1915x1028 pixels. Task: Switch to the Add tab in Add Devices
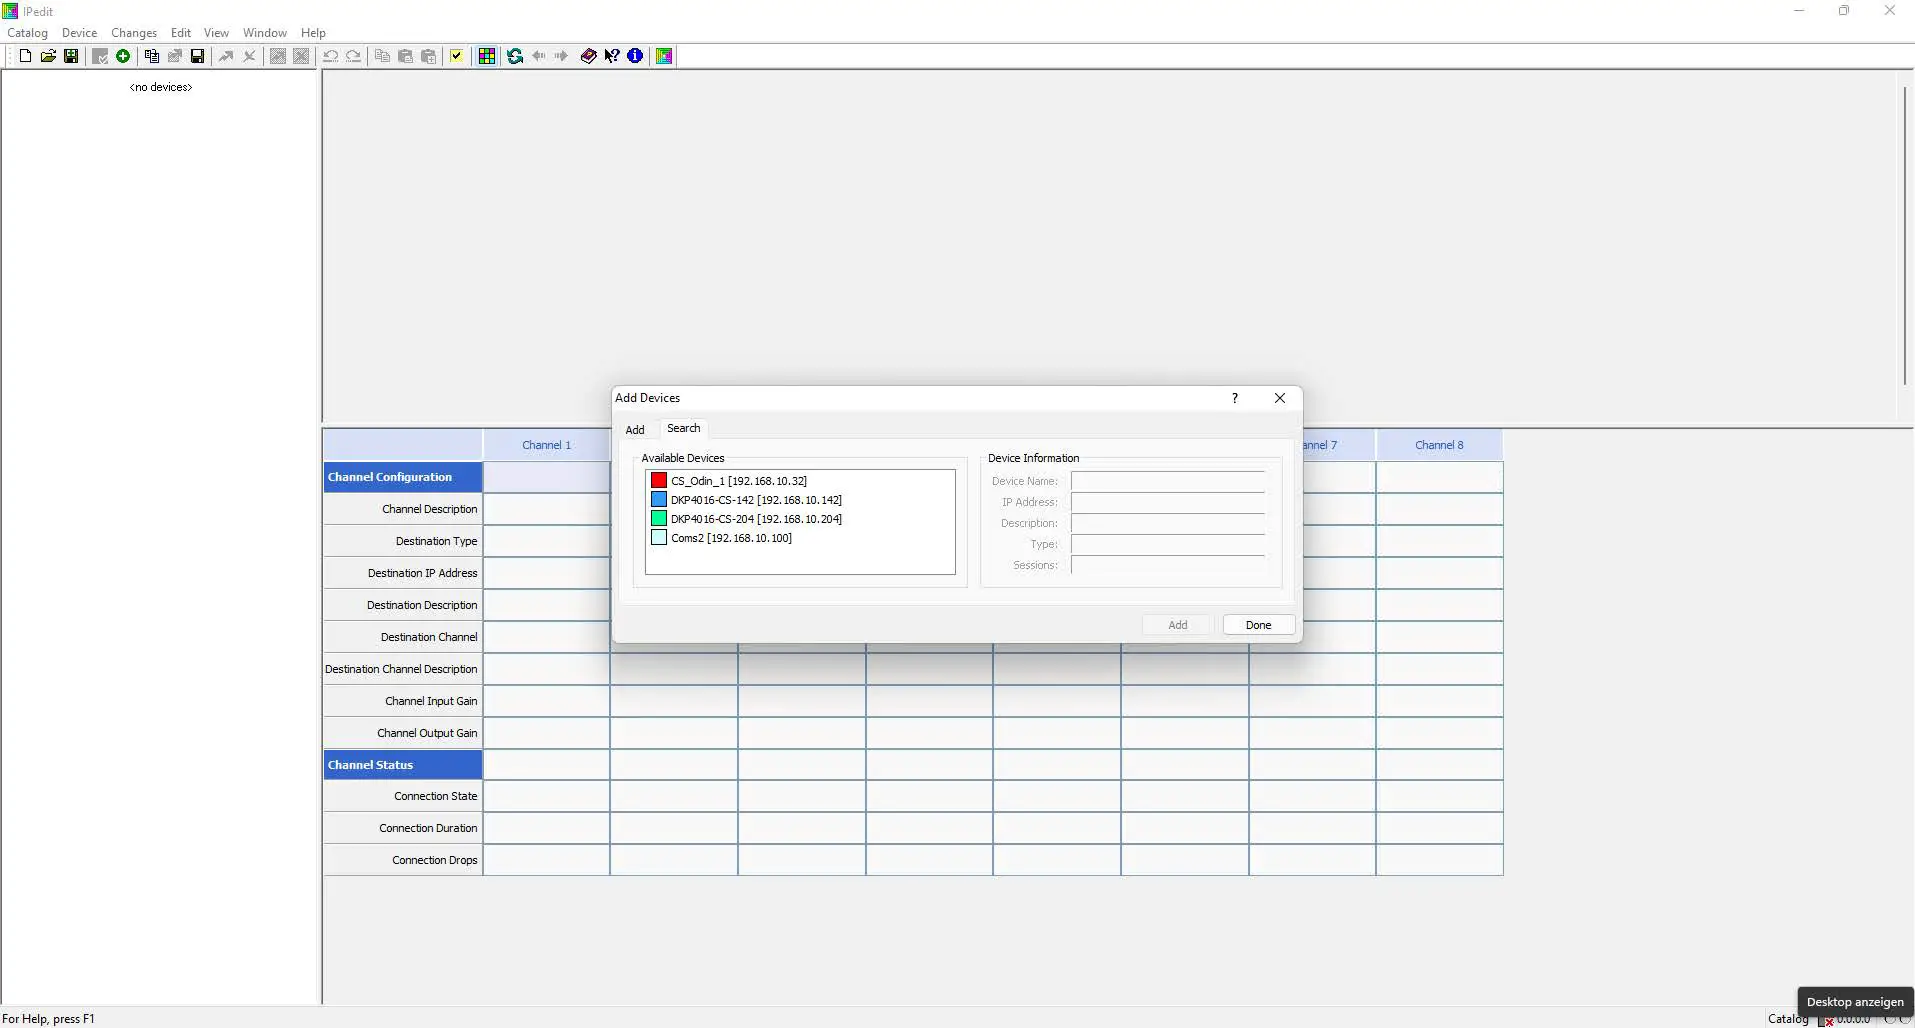(x=635, y=430)
